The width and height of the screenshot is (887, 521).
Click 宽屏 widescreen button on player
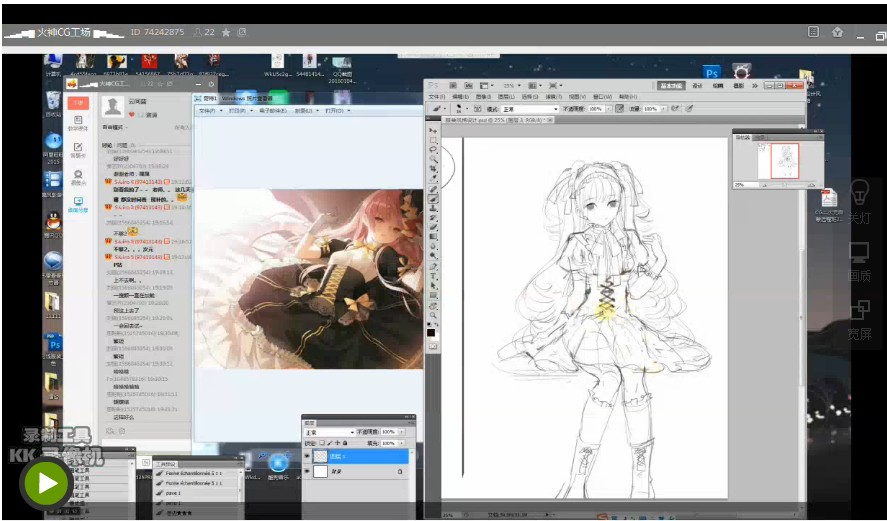pyautogui.click(x=859, y=320)
